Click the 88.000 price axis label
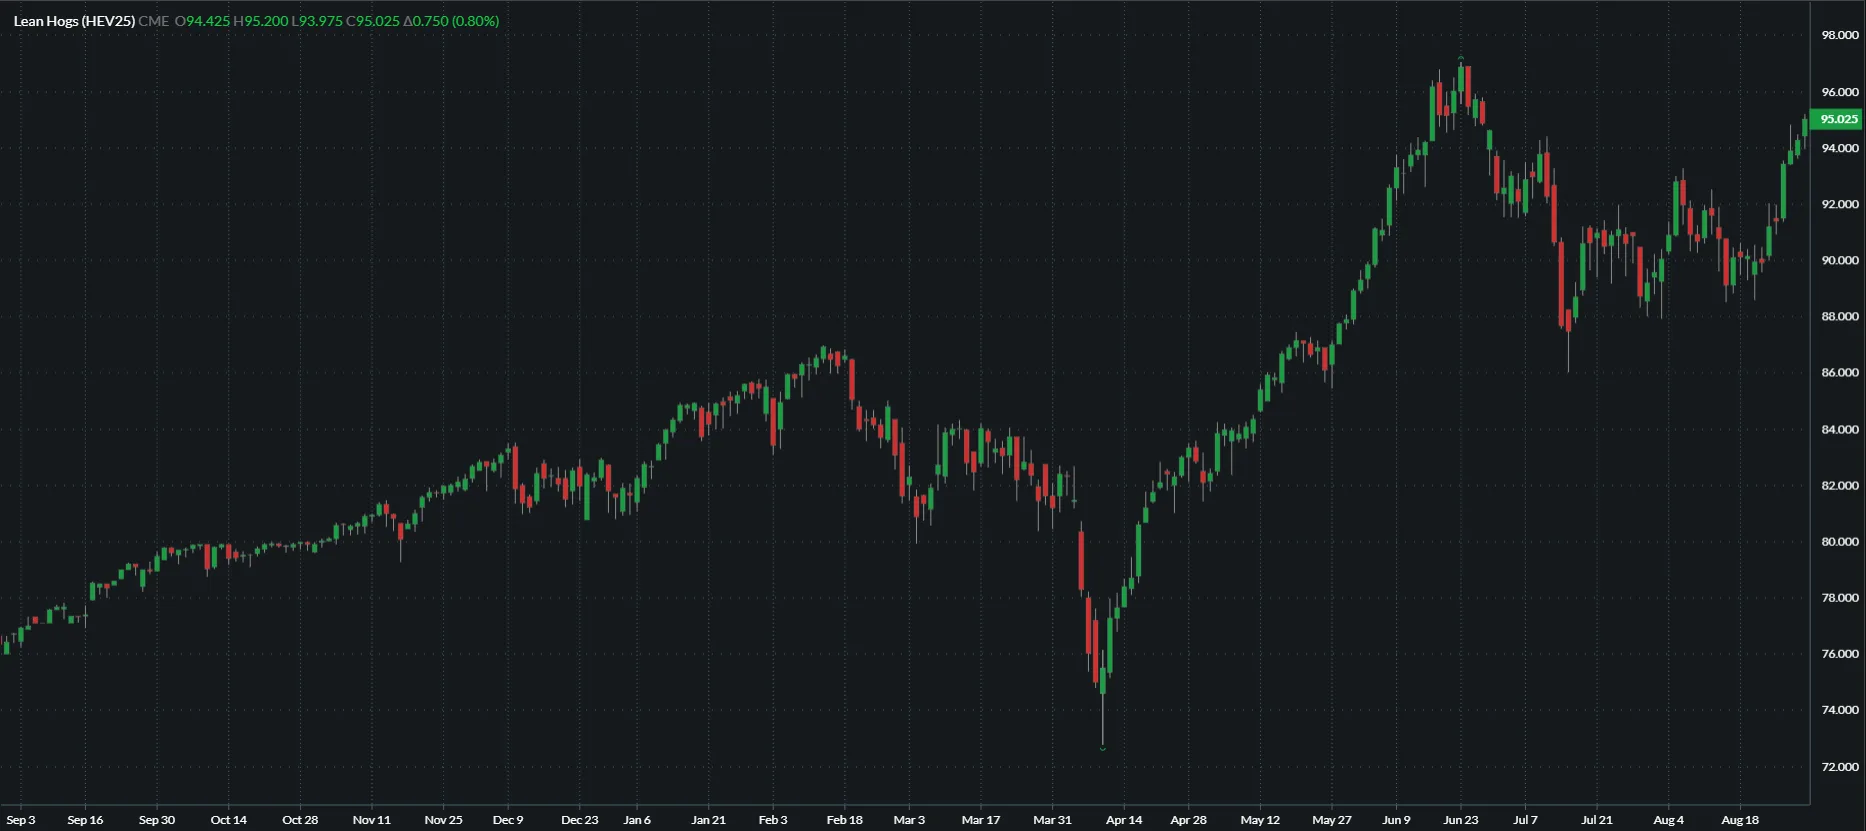The height and width of the screenshot is (831, 1866). coord(1840,317)
